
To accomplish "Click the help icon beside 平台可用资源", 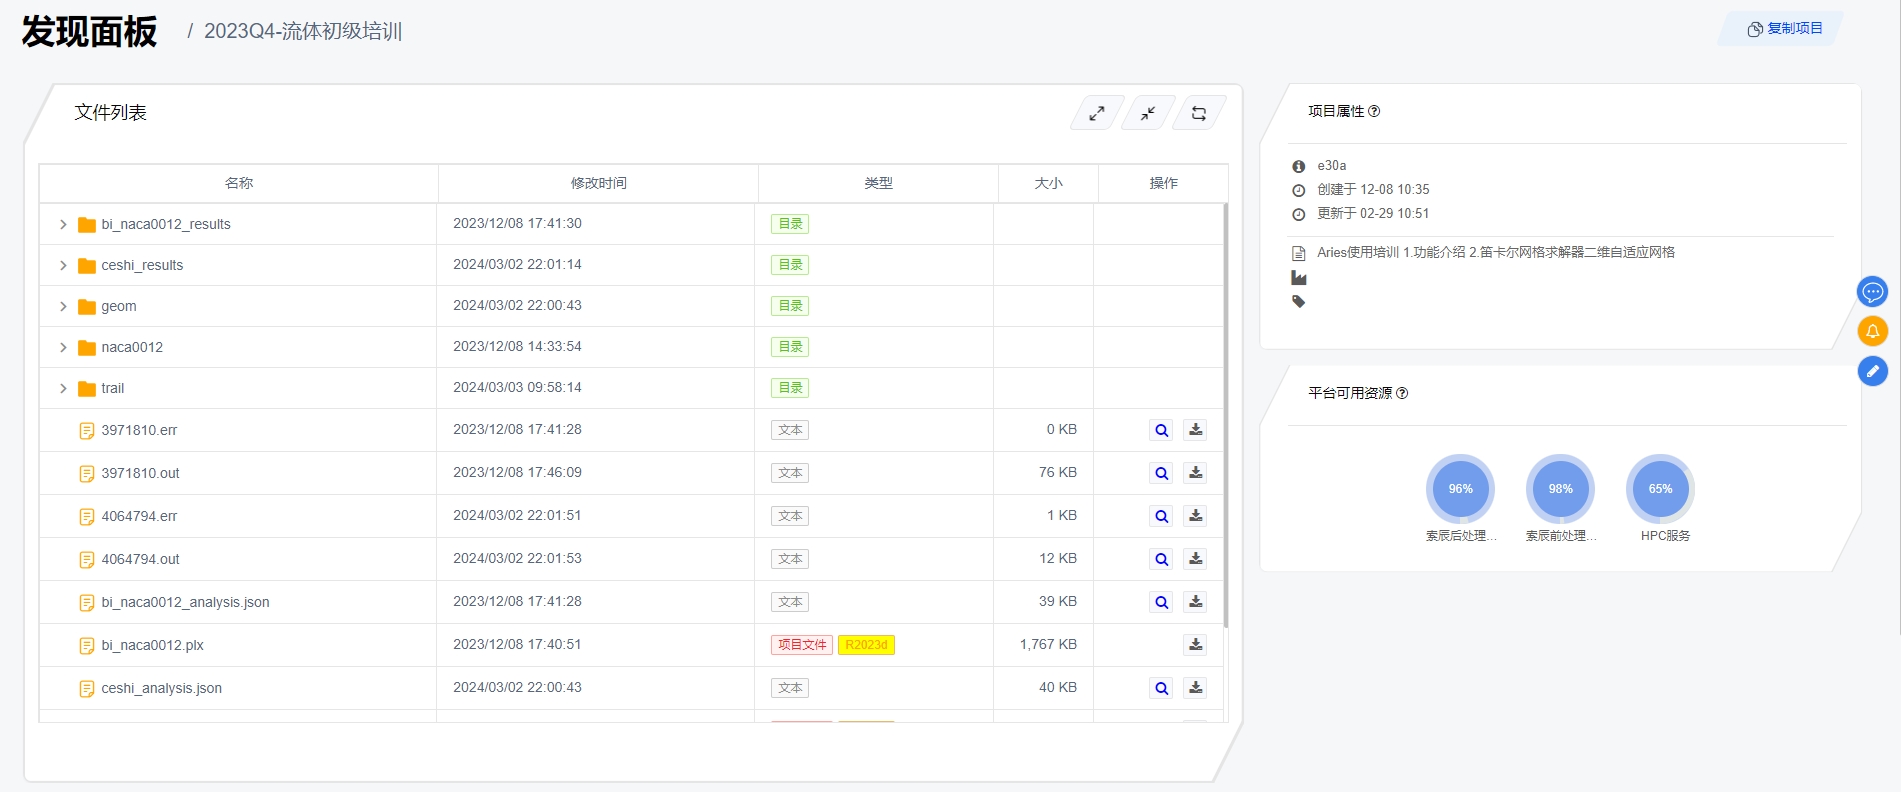I will pyautogui.click(x=1402, y=393).
